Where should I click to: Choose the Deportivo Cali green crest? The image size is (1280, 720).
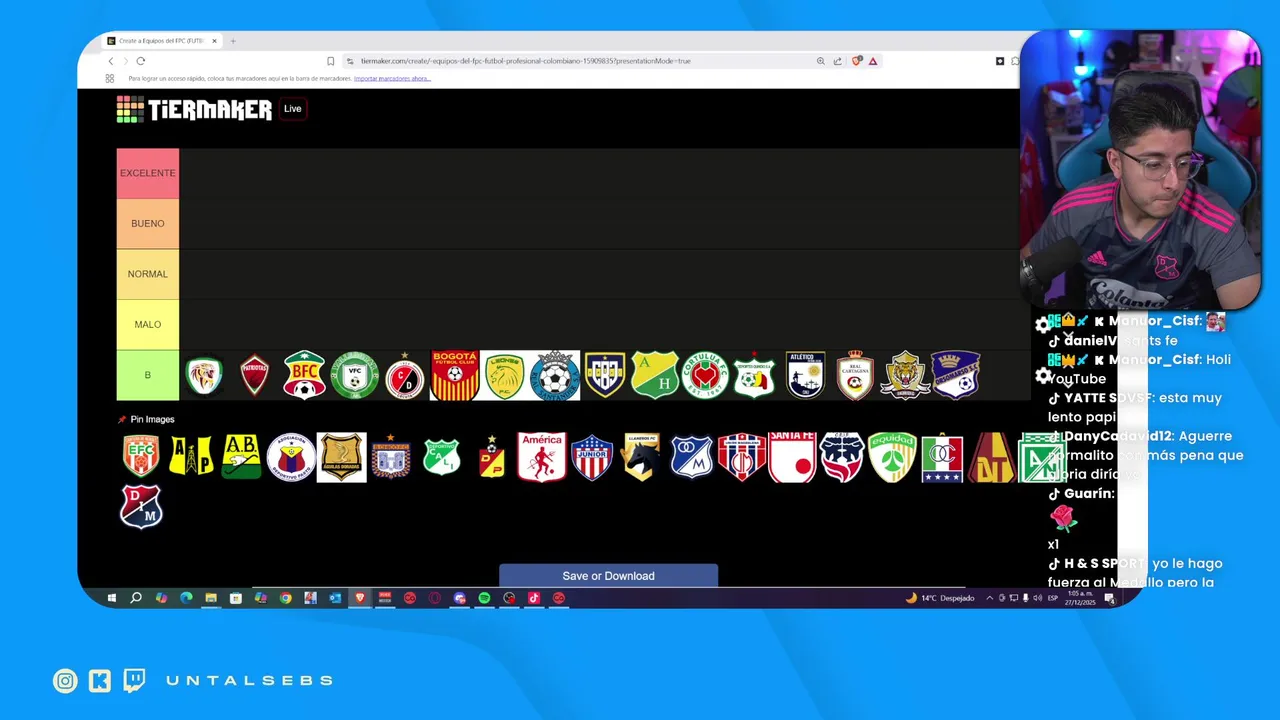pos(441,457)
